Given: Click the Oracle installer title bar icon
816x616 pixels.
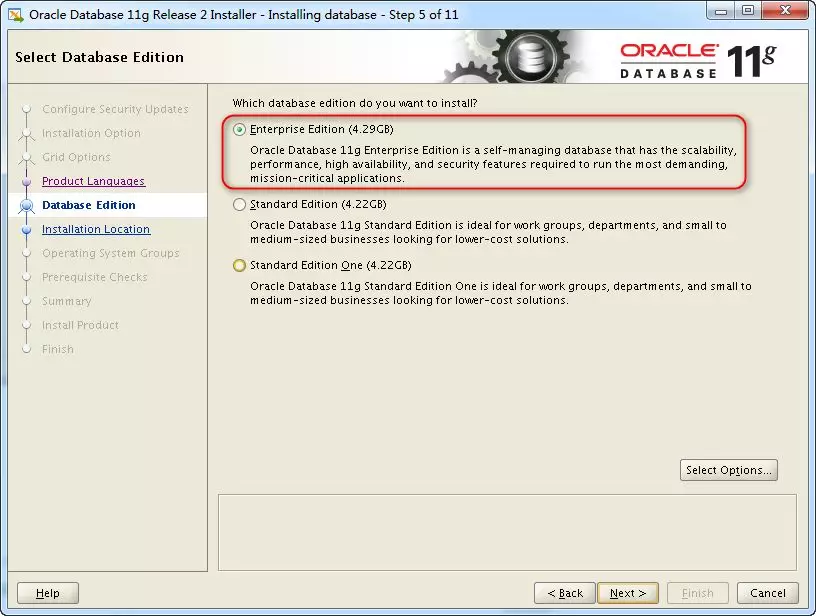Looking at the screenshot, I should [x=16, y=15].
